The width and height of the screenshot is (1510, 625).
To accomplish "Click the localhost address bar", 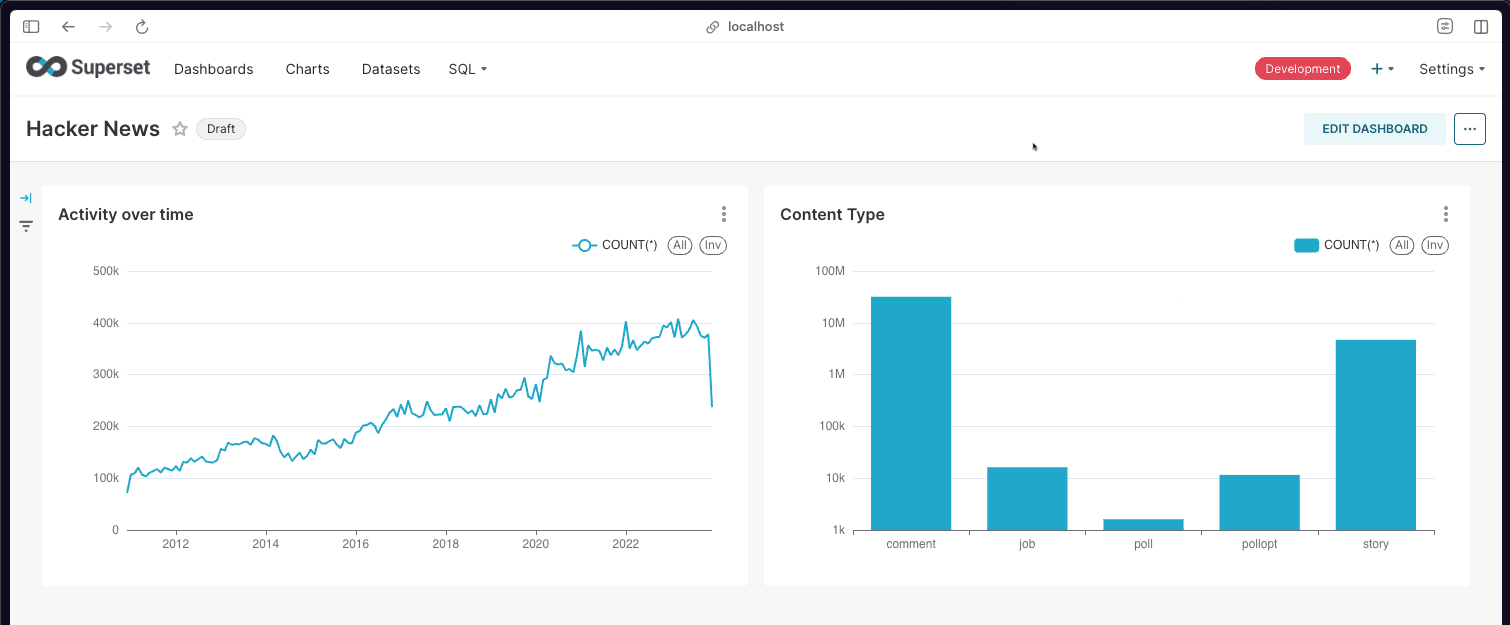I will click(x=755, y=27).
